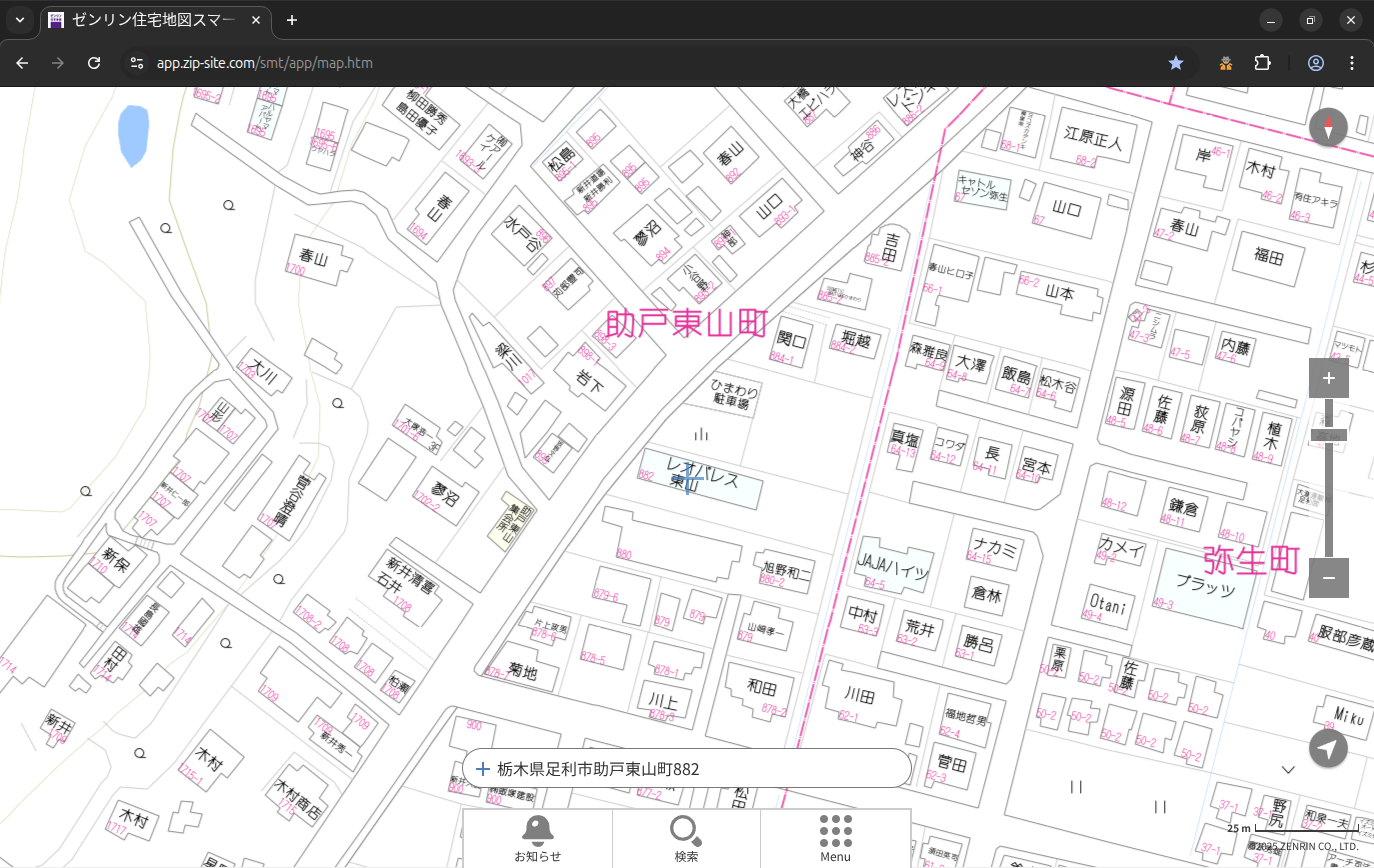Bookmark this page with the star icon
This screenshot has width=1374, height=868.
click(x=1176, y=63)
